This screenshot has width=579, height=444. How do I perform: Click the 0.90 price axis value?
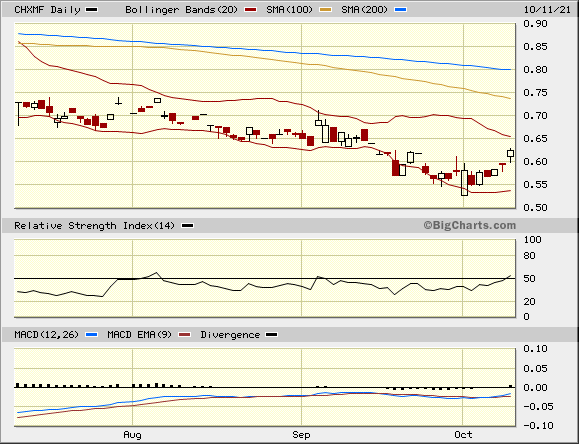pyautogui.click(x=535, y=24)
